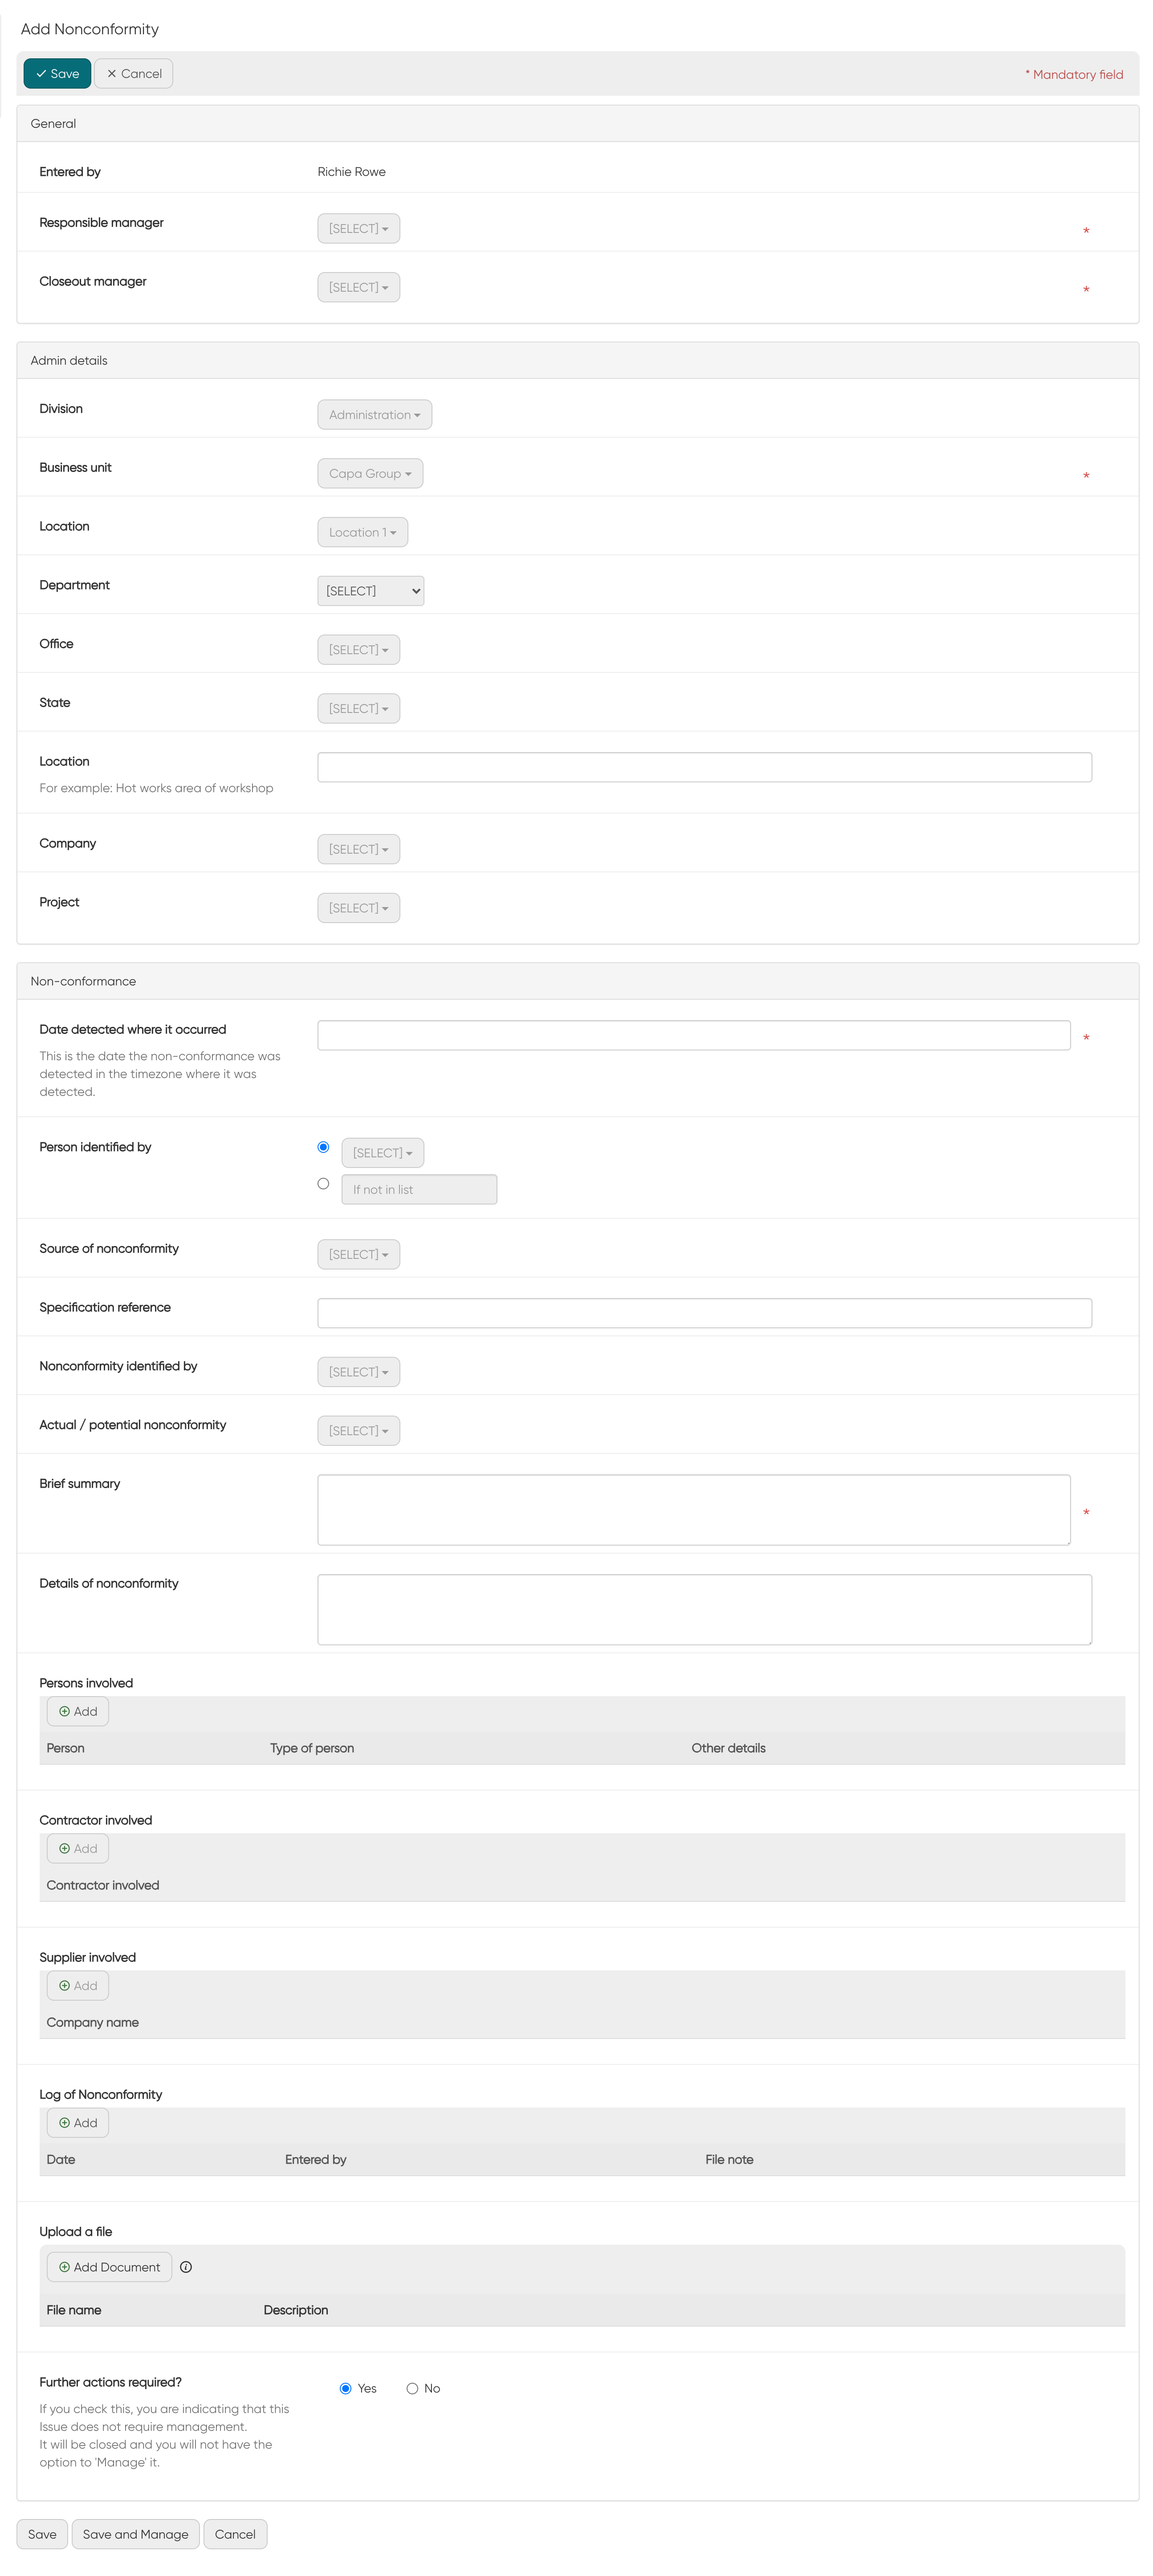Click the Specification reference input field
Image resolution: width=1153 pixels, height=2576 pixels.
(703, 1311)
